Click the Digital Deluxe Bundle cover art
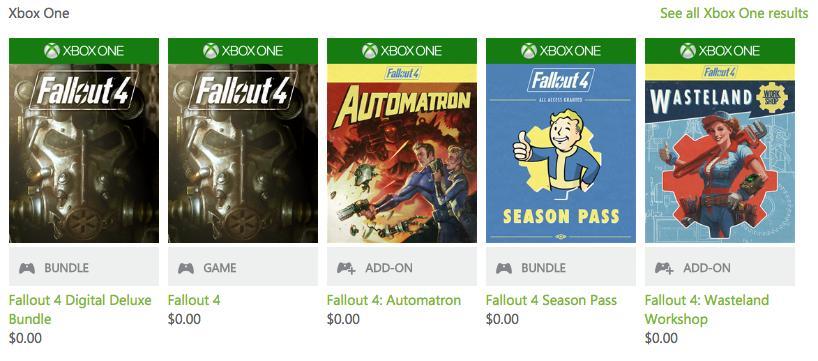 pos(84,153)
